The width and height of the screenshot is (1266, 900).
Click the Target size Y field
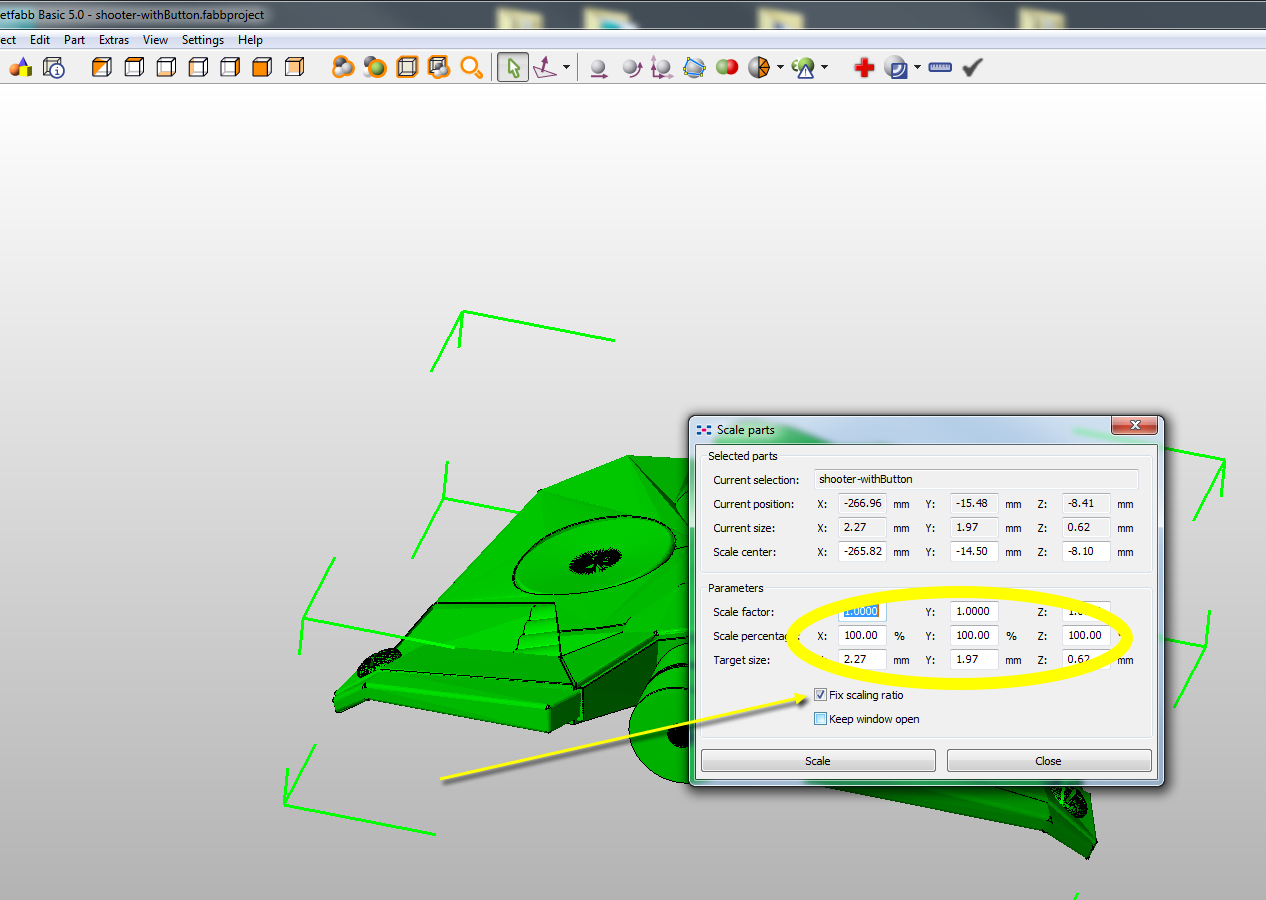[974, 660]
